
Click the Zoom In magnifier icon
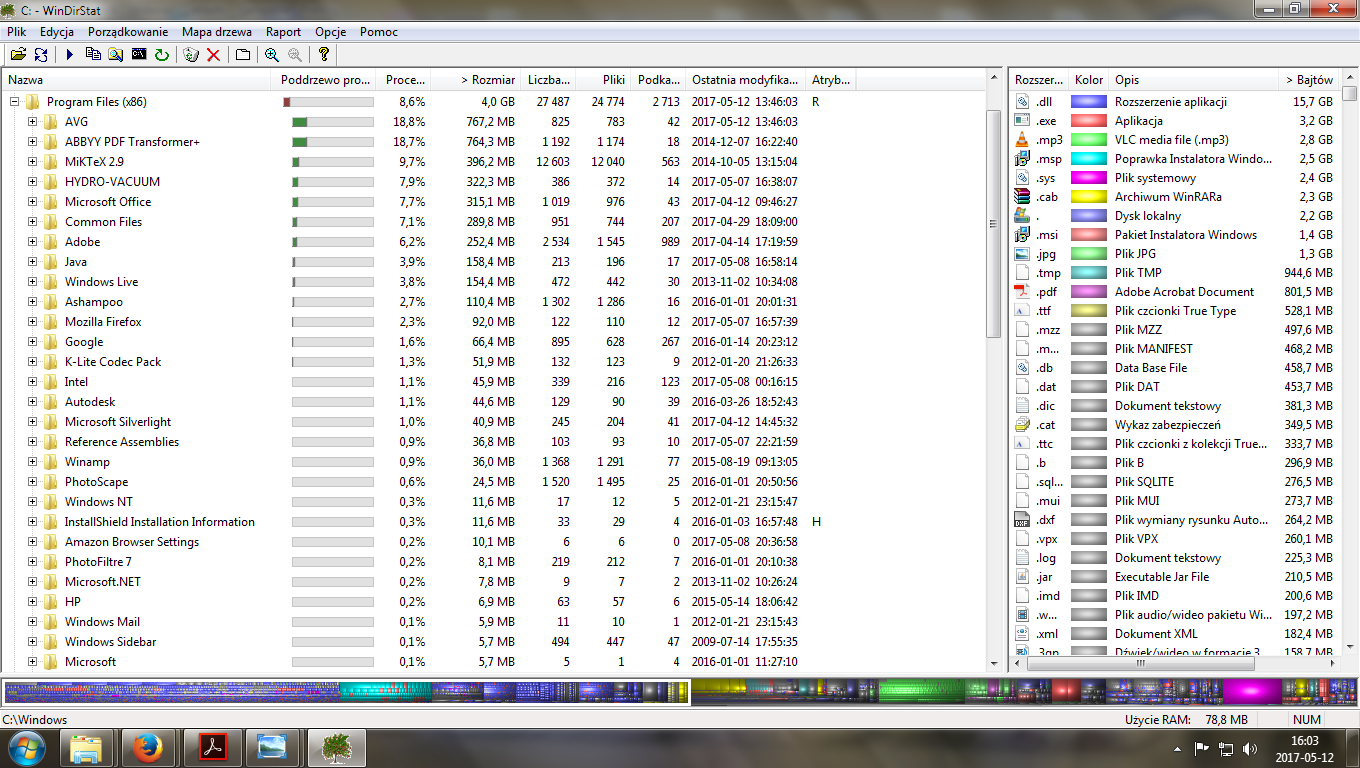pyautogui.click(x=272, y=55)
